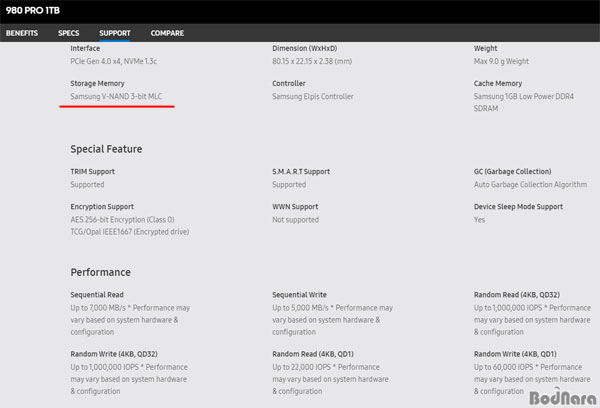Open the BENEFITS tab

tap(22, 33)
